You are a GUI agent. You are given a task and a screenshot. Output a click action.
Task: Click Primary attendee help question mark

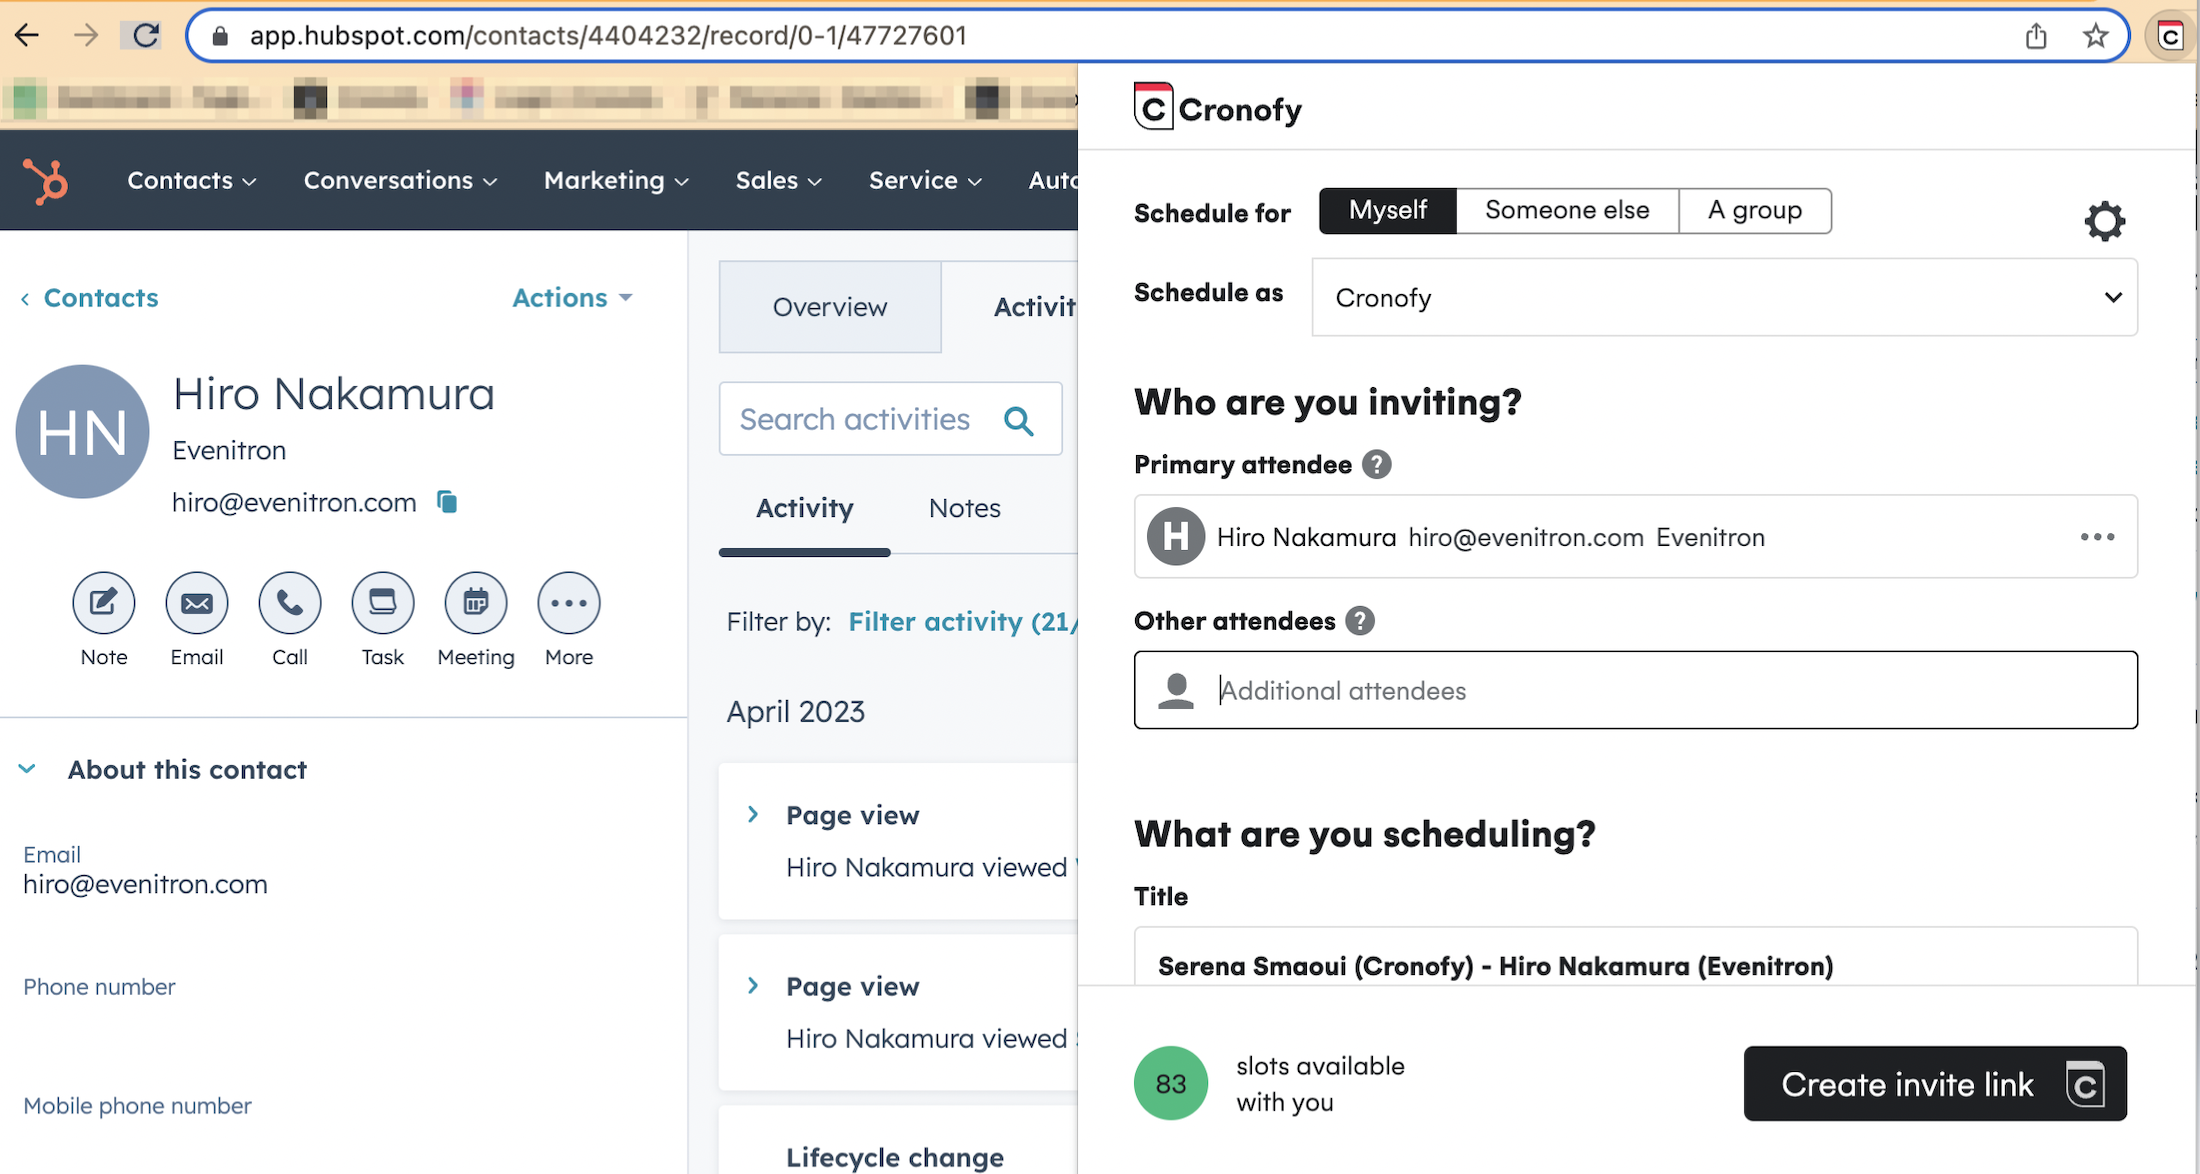(1377, 465)
